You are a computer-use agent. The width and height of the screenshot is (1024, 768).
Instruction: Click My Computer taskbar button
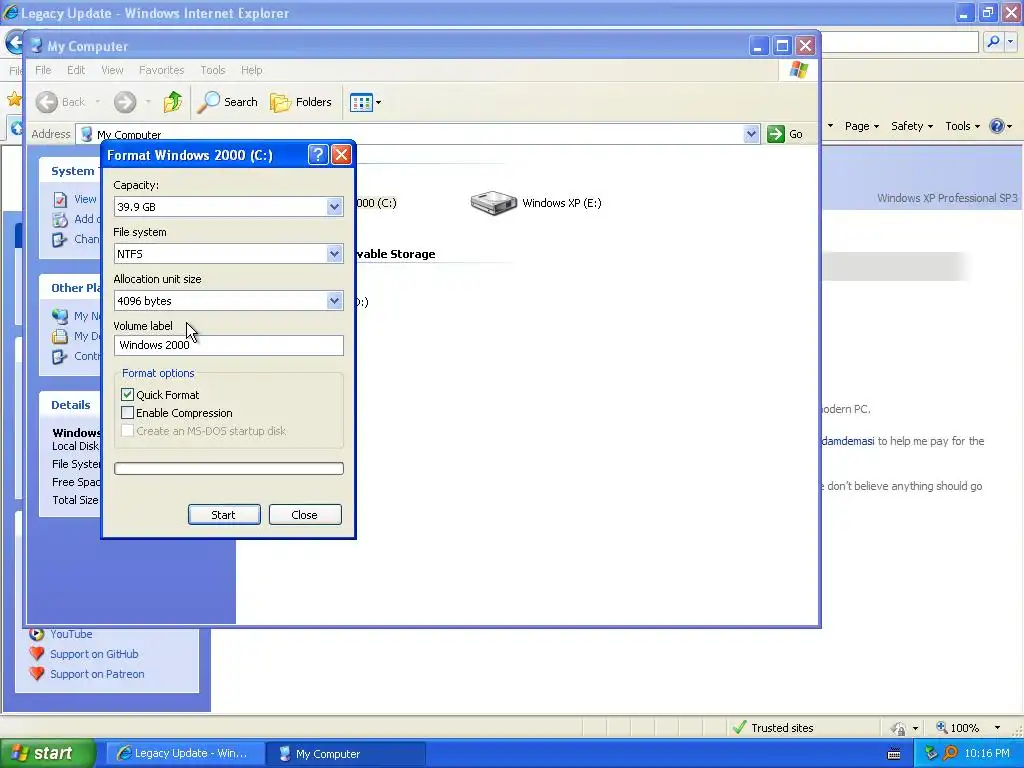point(345,754)
